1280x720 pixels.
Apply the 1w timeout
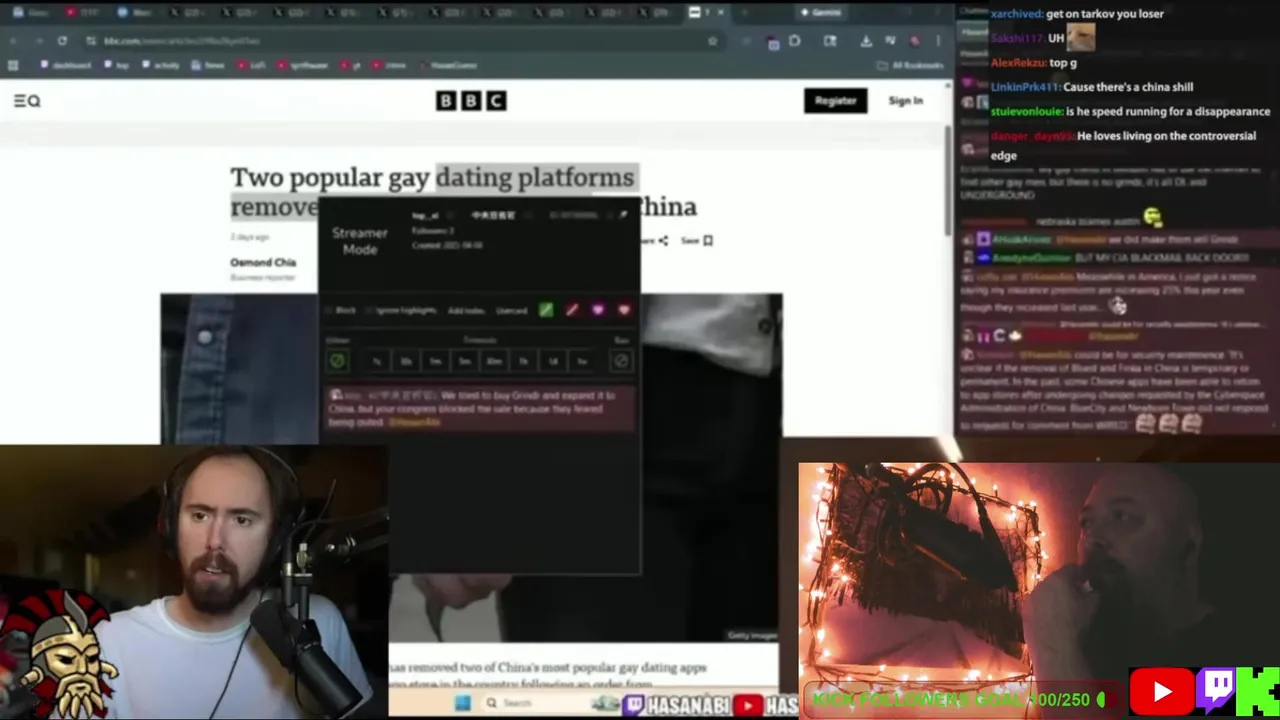click(582, 361)
